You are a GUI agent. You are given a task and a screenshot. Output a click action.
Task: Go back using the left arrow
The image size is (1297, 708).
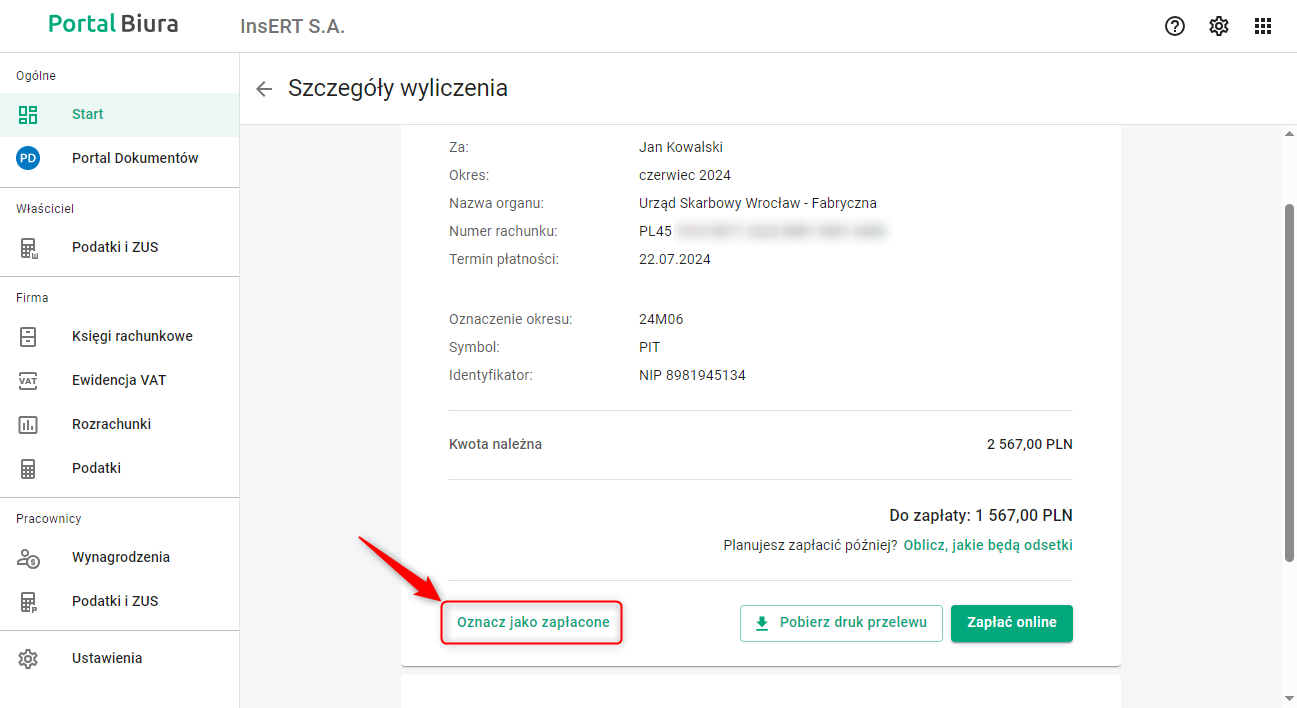tap(264, 89)
